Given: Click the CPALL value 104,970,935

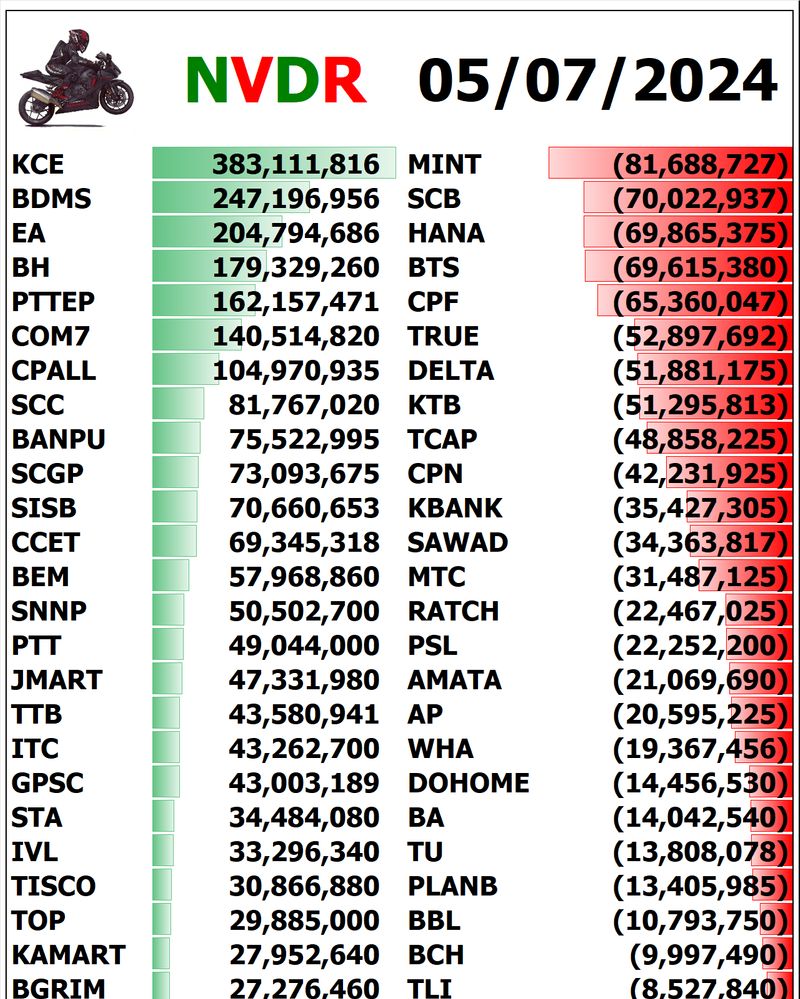Looking at the screenshot, I should 295,371.
